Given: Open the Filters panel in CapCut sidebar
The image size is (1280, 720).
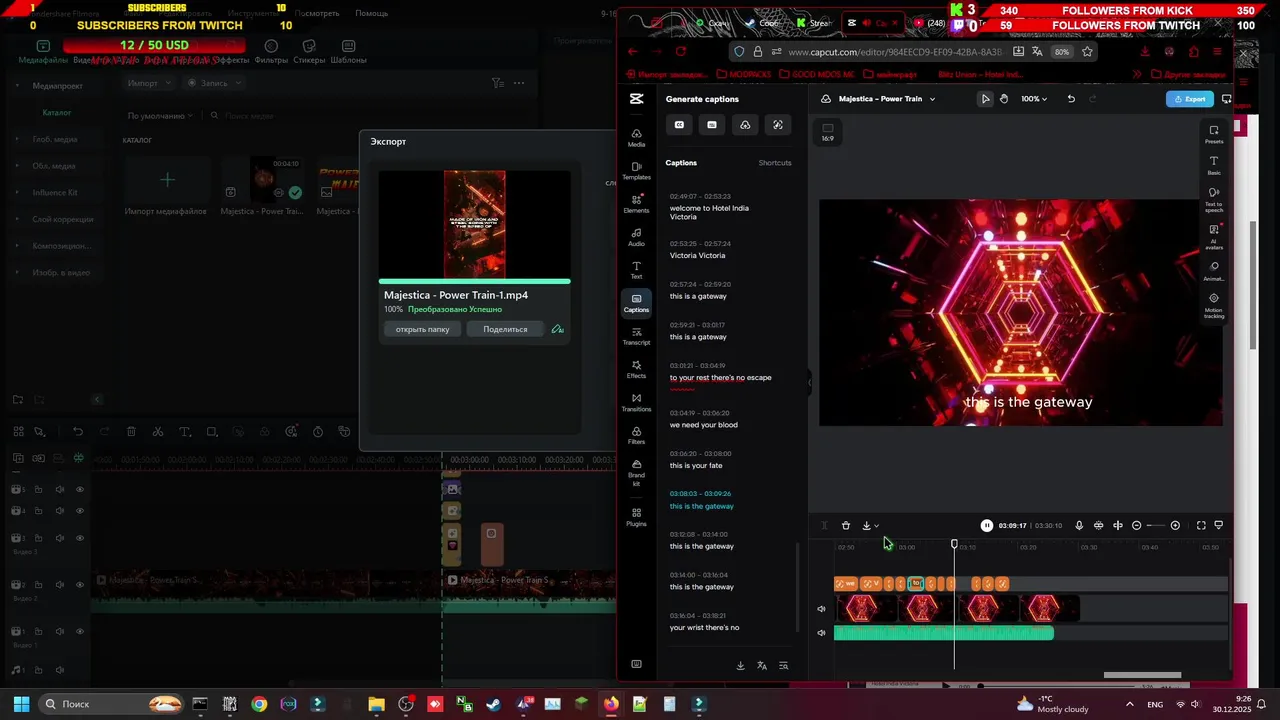Looking at the screenshot, I should point(636,435).
